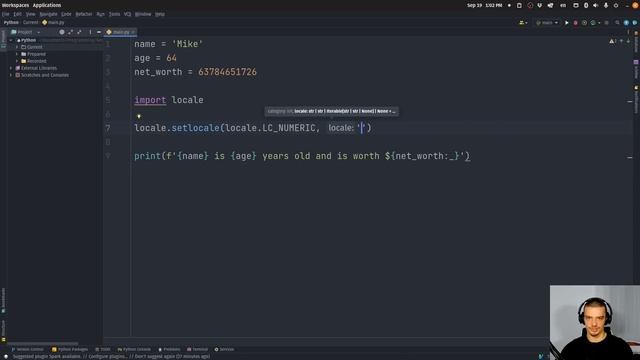Open the VCS menu
Image resolution: width=640 pixels, height=360 pixels.
click(x=127, y=14)
